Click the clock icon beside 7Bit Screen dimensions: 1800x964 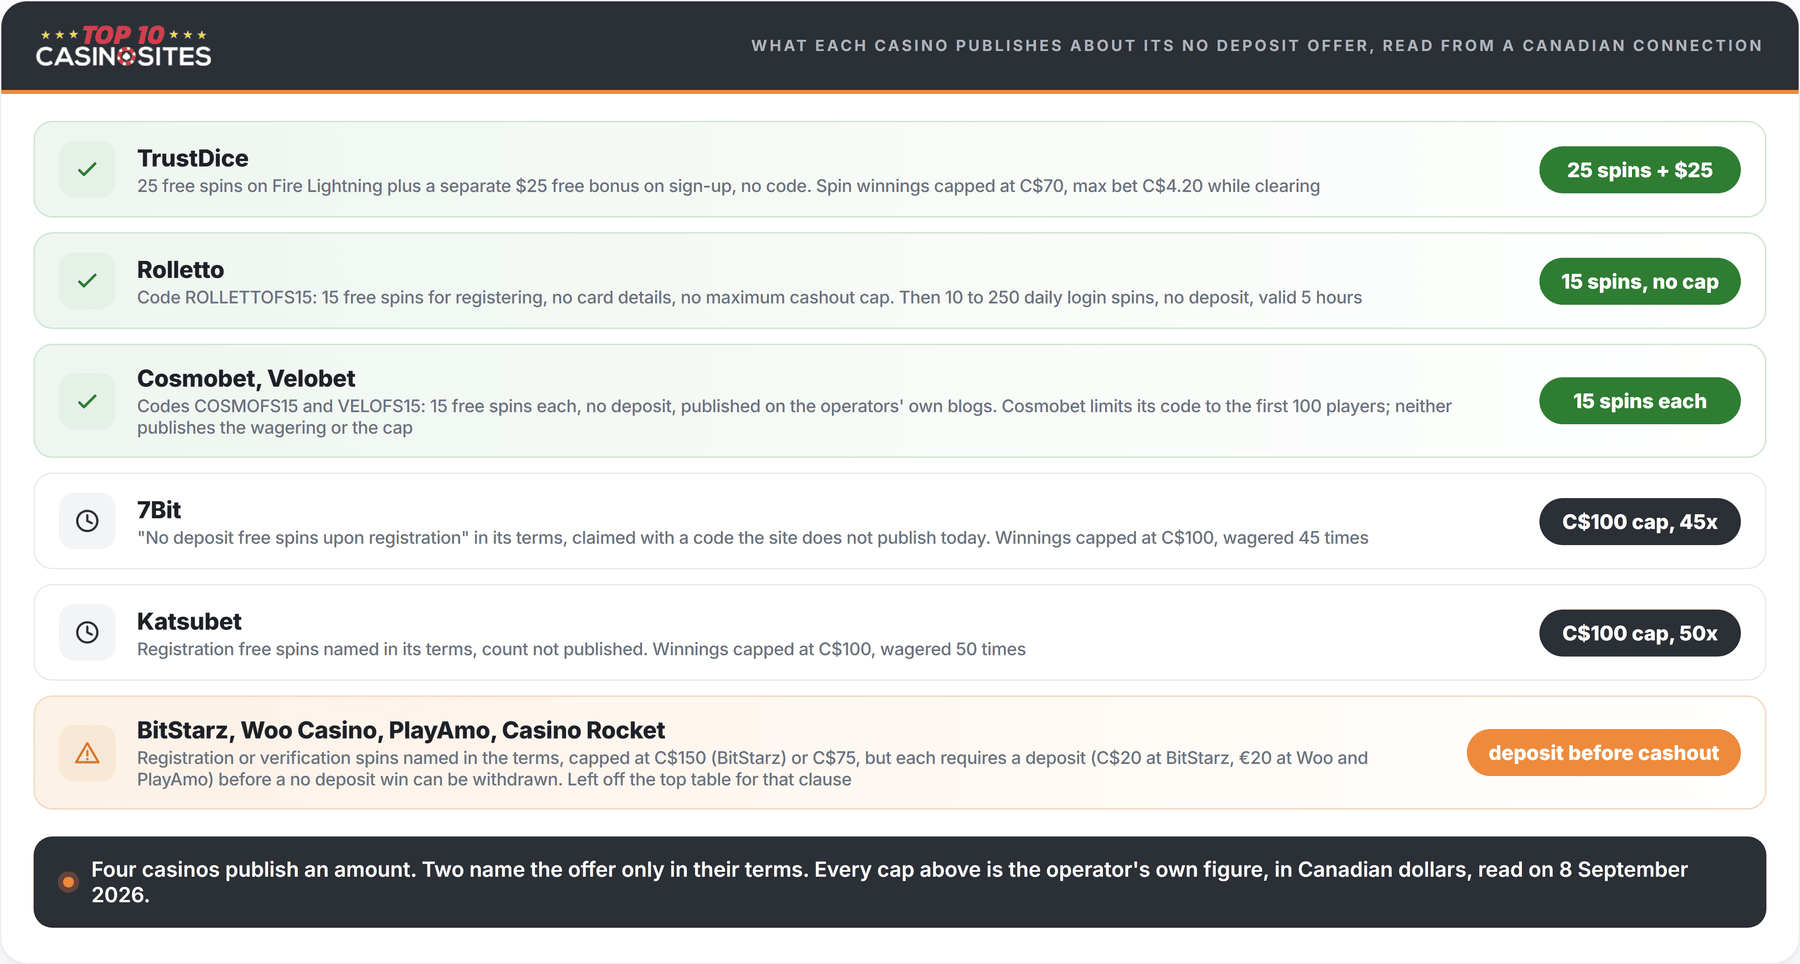(x=87, y=521)
